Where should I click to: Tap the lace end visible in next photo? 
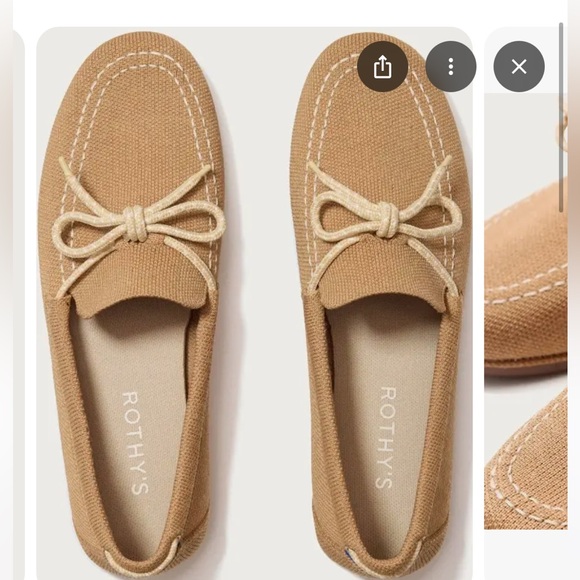tap(562, 129)
